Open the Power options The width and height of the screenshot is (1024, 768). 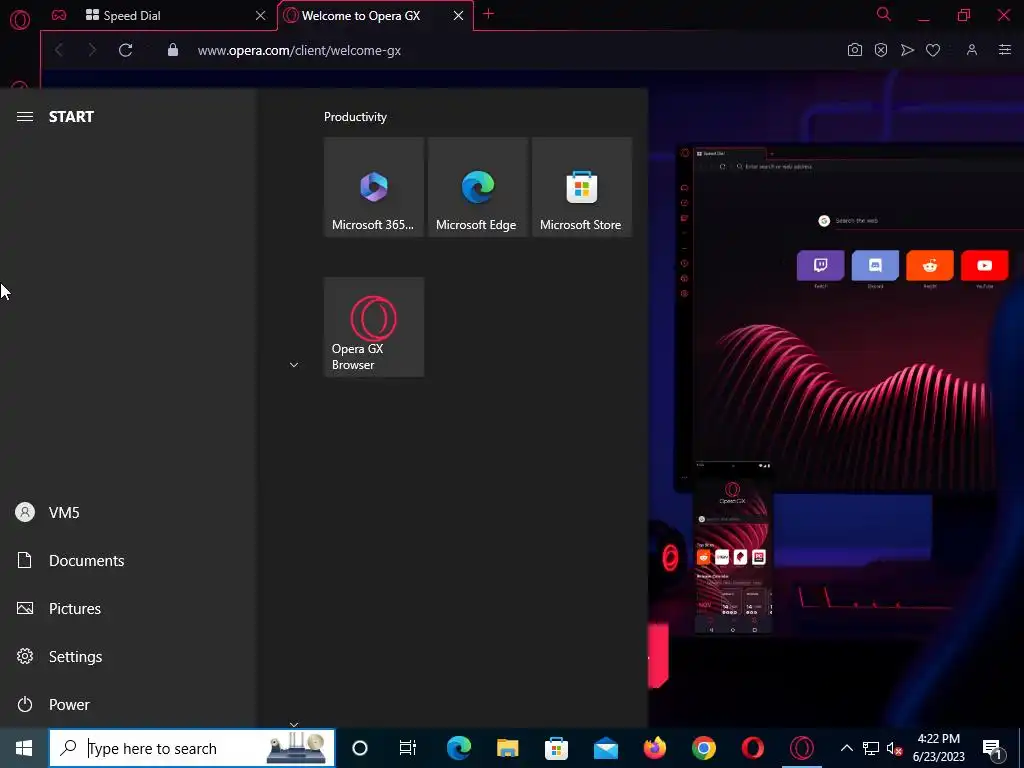[x=127, y=704]
